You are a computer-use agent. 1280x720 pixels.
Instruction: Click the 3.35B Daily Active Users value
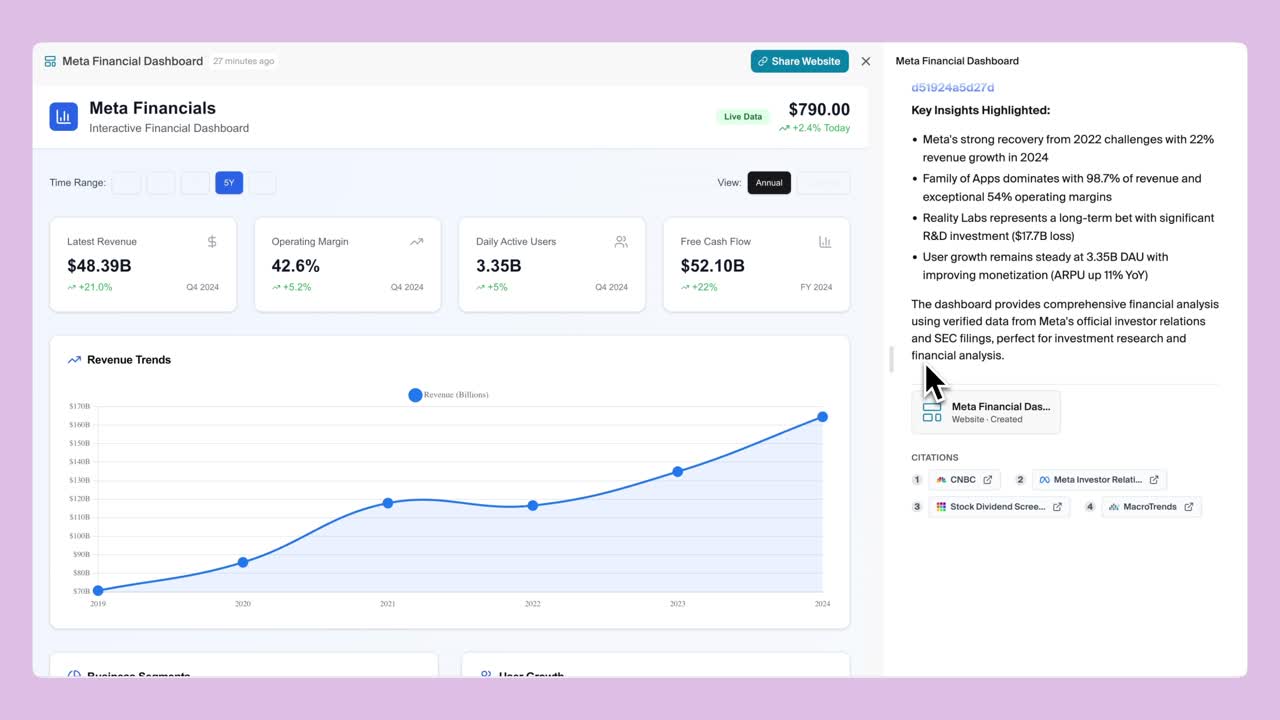point(498,266)
